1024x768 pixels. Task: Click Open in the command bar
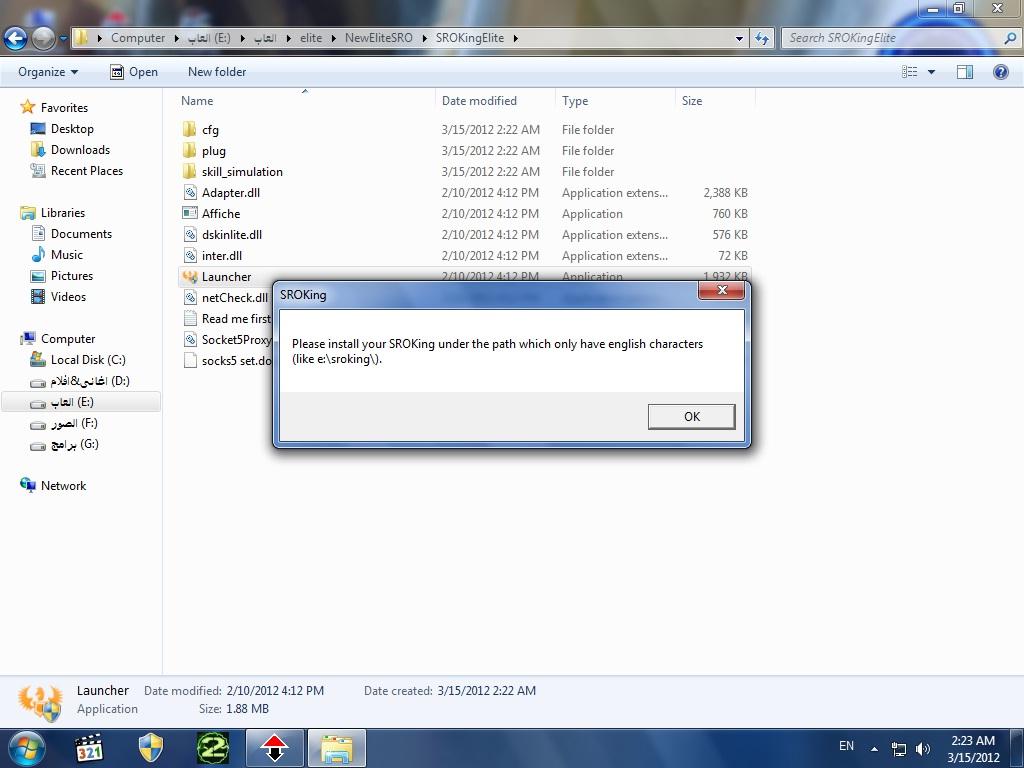click(134, 72)
